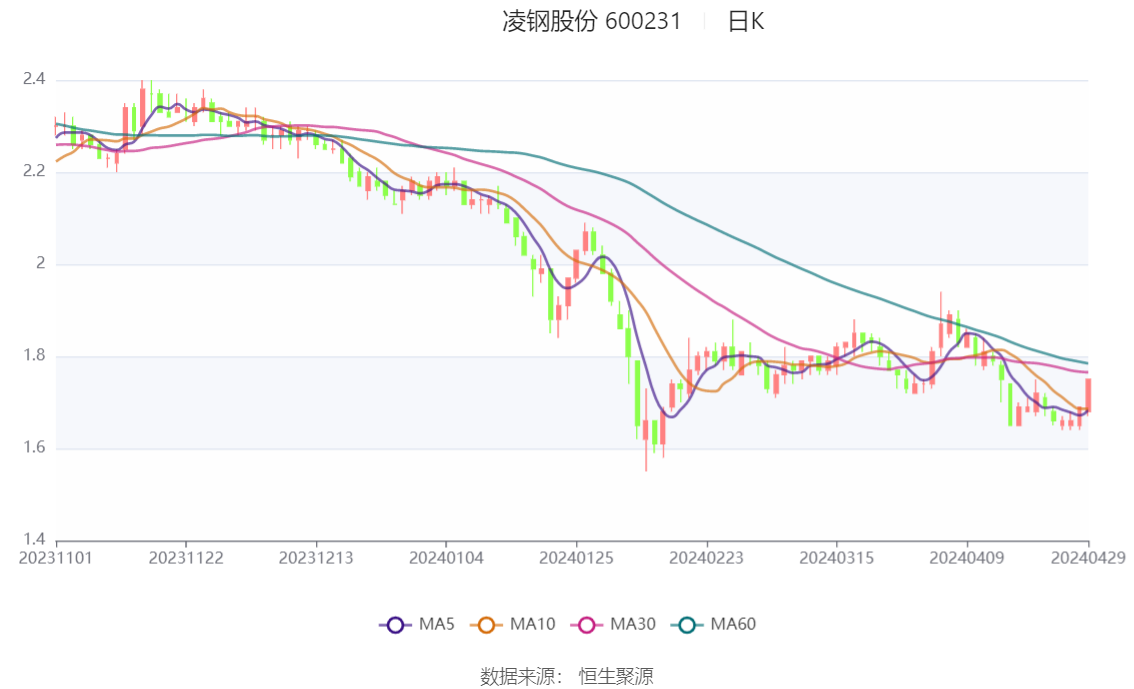
Task: Click the MA10 legend text
Action: 532,625
